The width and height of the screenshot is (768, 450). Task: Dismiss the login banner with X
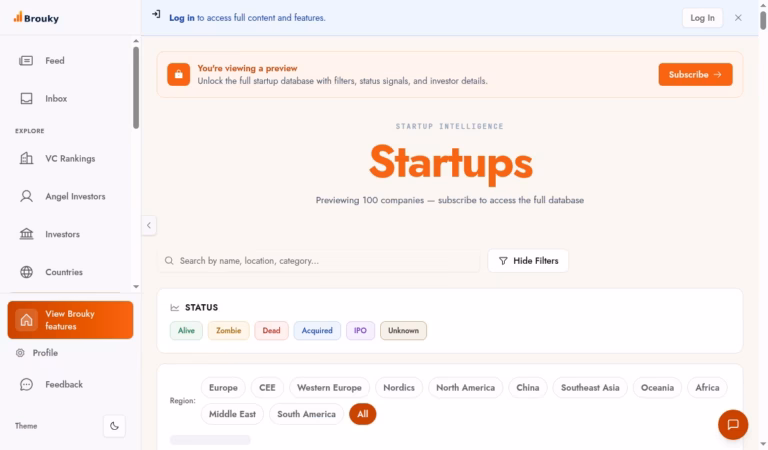(x=738, y=18)
